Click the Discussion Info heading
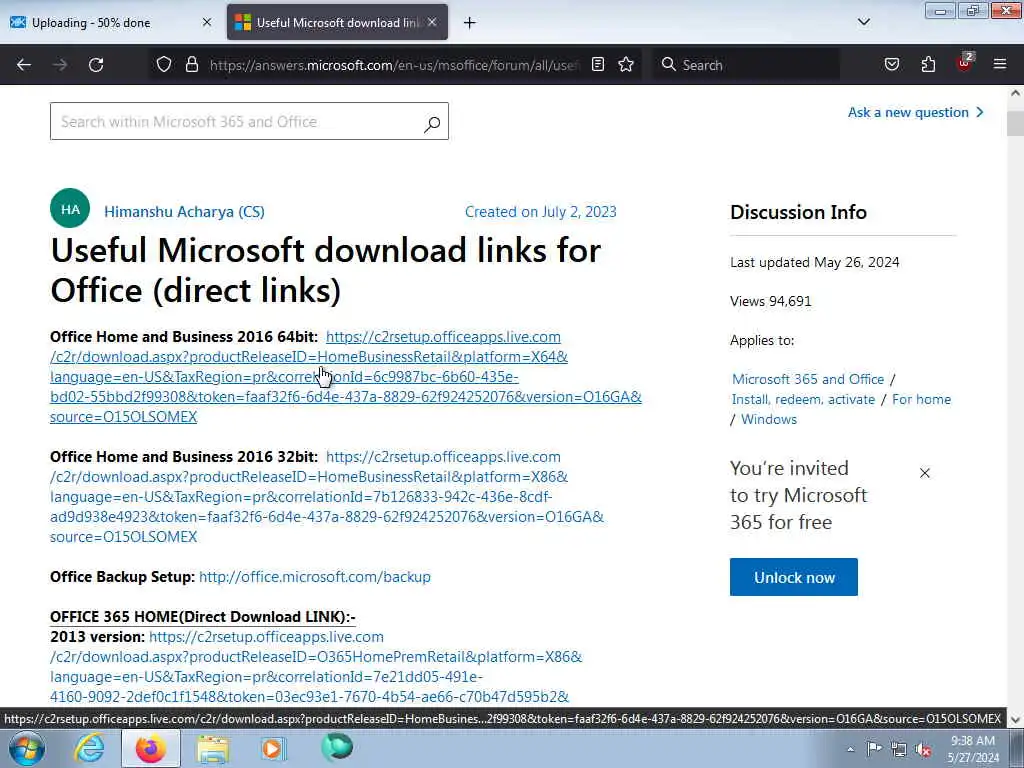The width and height of the screenshot is (1024, 768). tap(798, 212)
